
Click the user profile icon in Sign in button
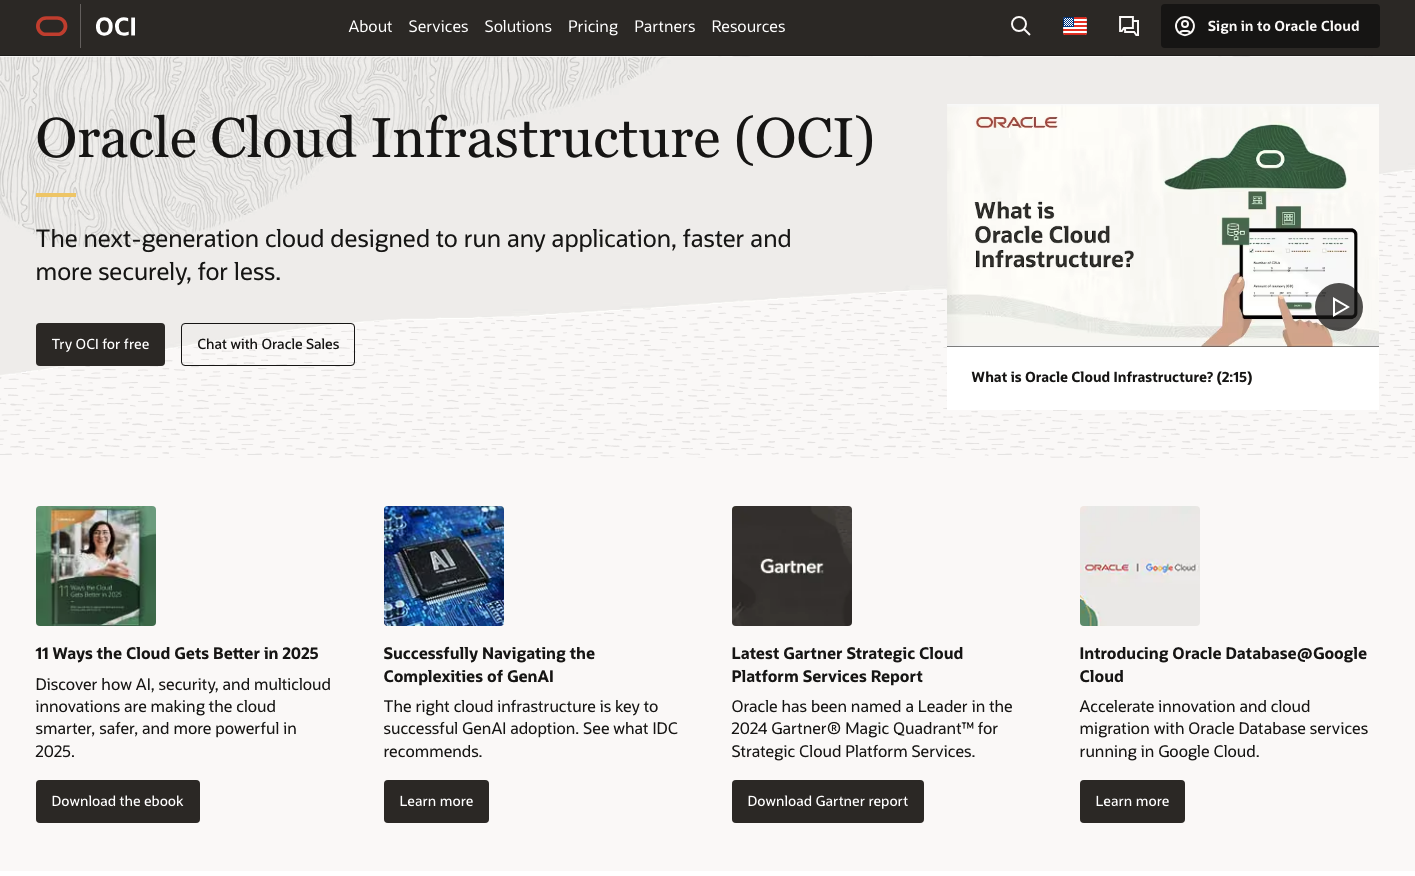pos(1185,26)
